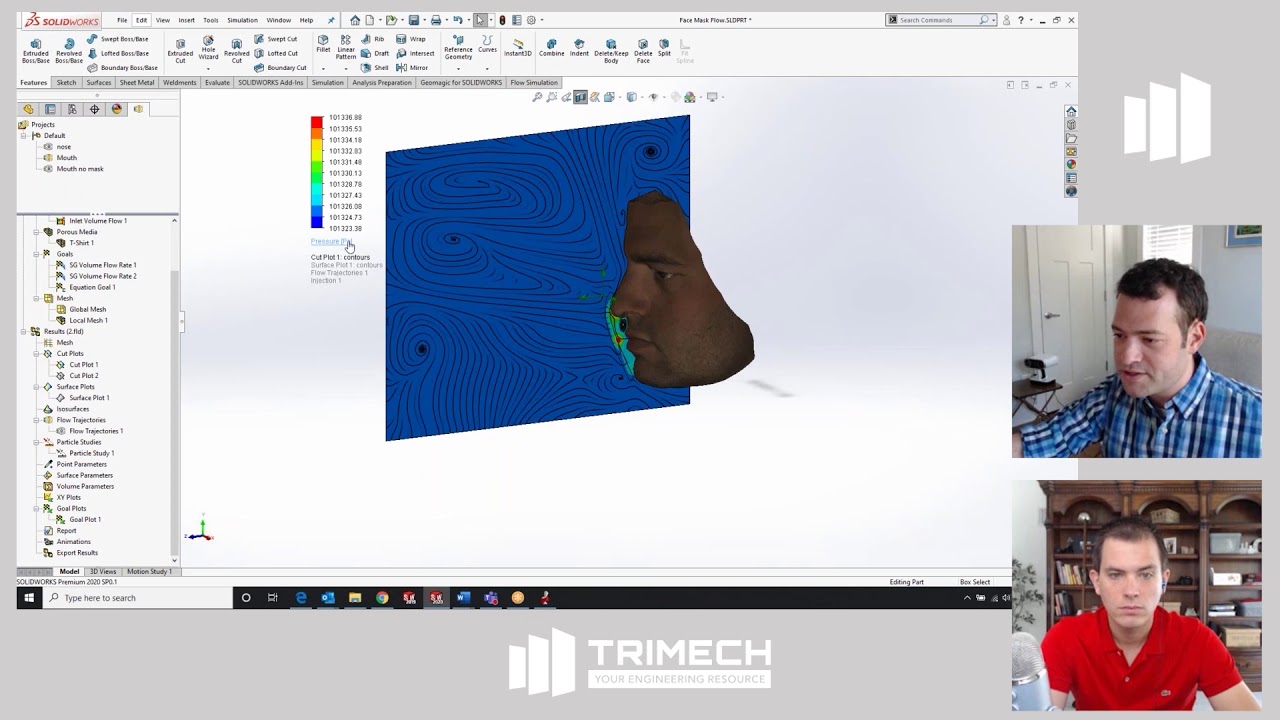Collapse the Particle Studies tree node
Viewport: 1280px width, 720px height.
[x=37, y=442]
